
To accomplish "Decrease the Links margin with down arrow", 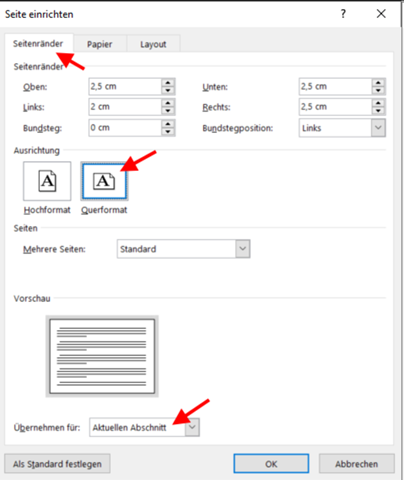I will pos(168,111).
